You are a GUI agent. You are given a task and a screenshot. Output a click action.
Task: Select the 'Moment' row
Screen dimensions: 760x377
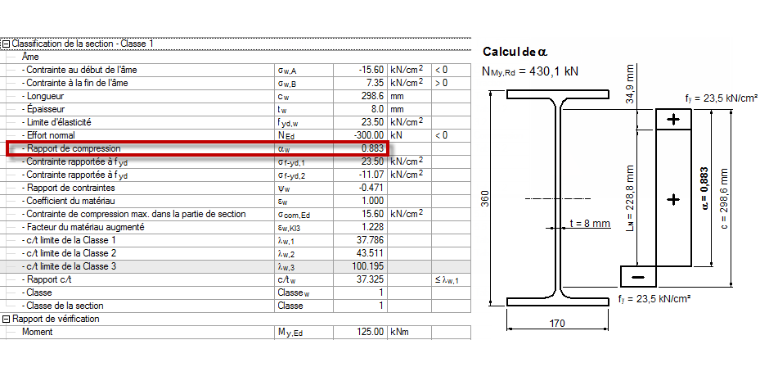pyautogui.click(x=236, y=332)
